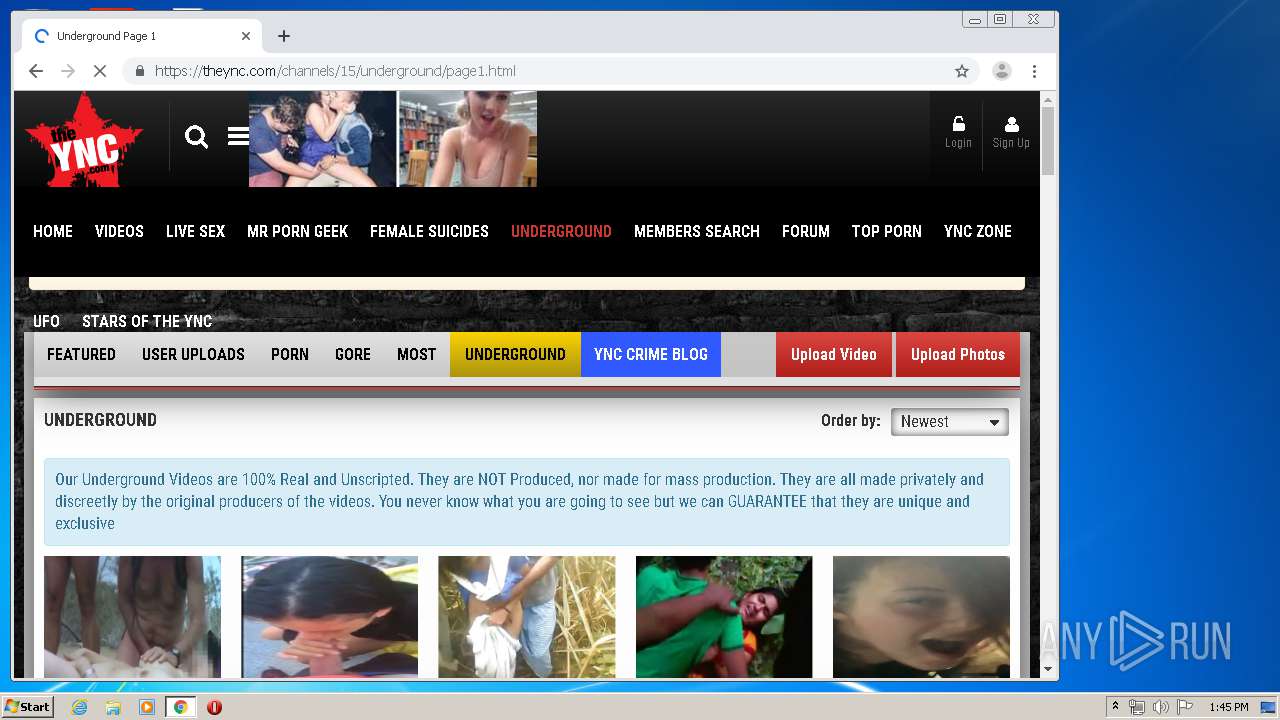Click the UFO link

tap(46, 321)
